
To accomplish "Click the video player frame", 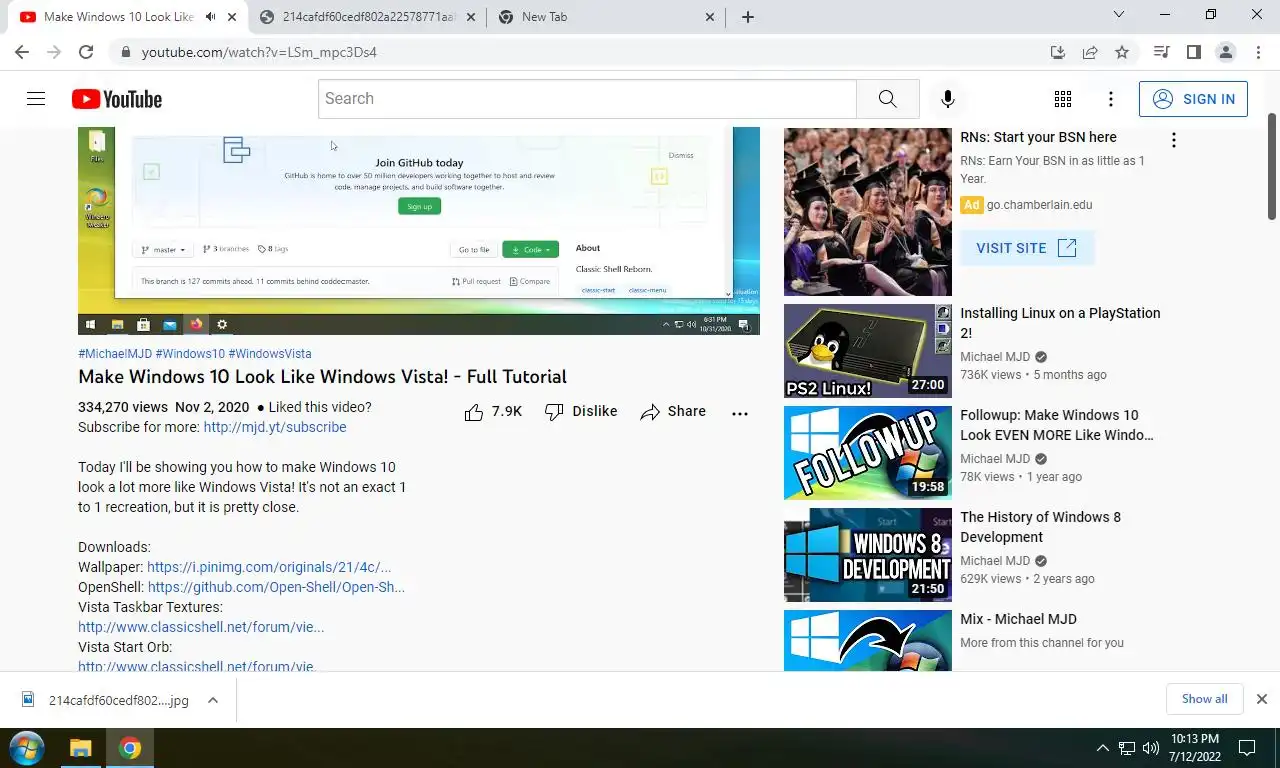I will pos(419,230).
